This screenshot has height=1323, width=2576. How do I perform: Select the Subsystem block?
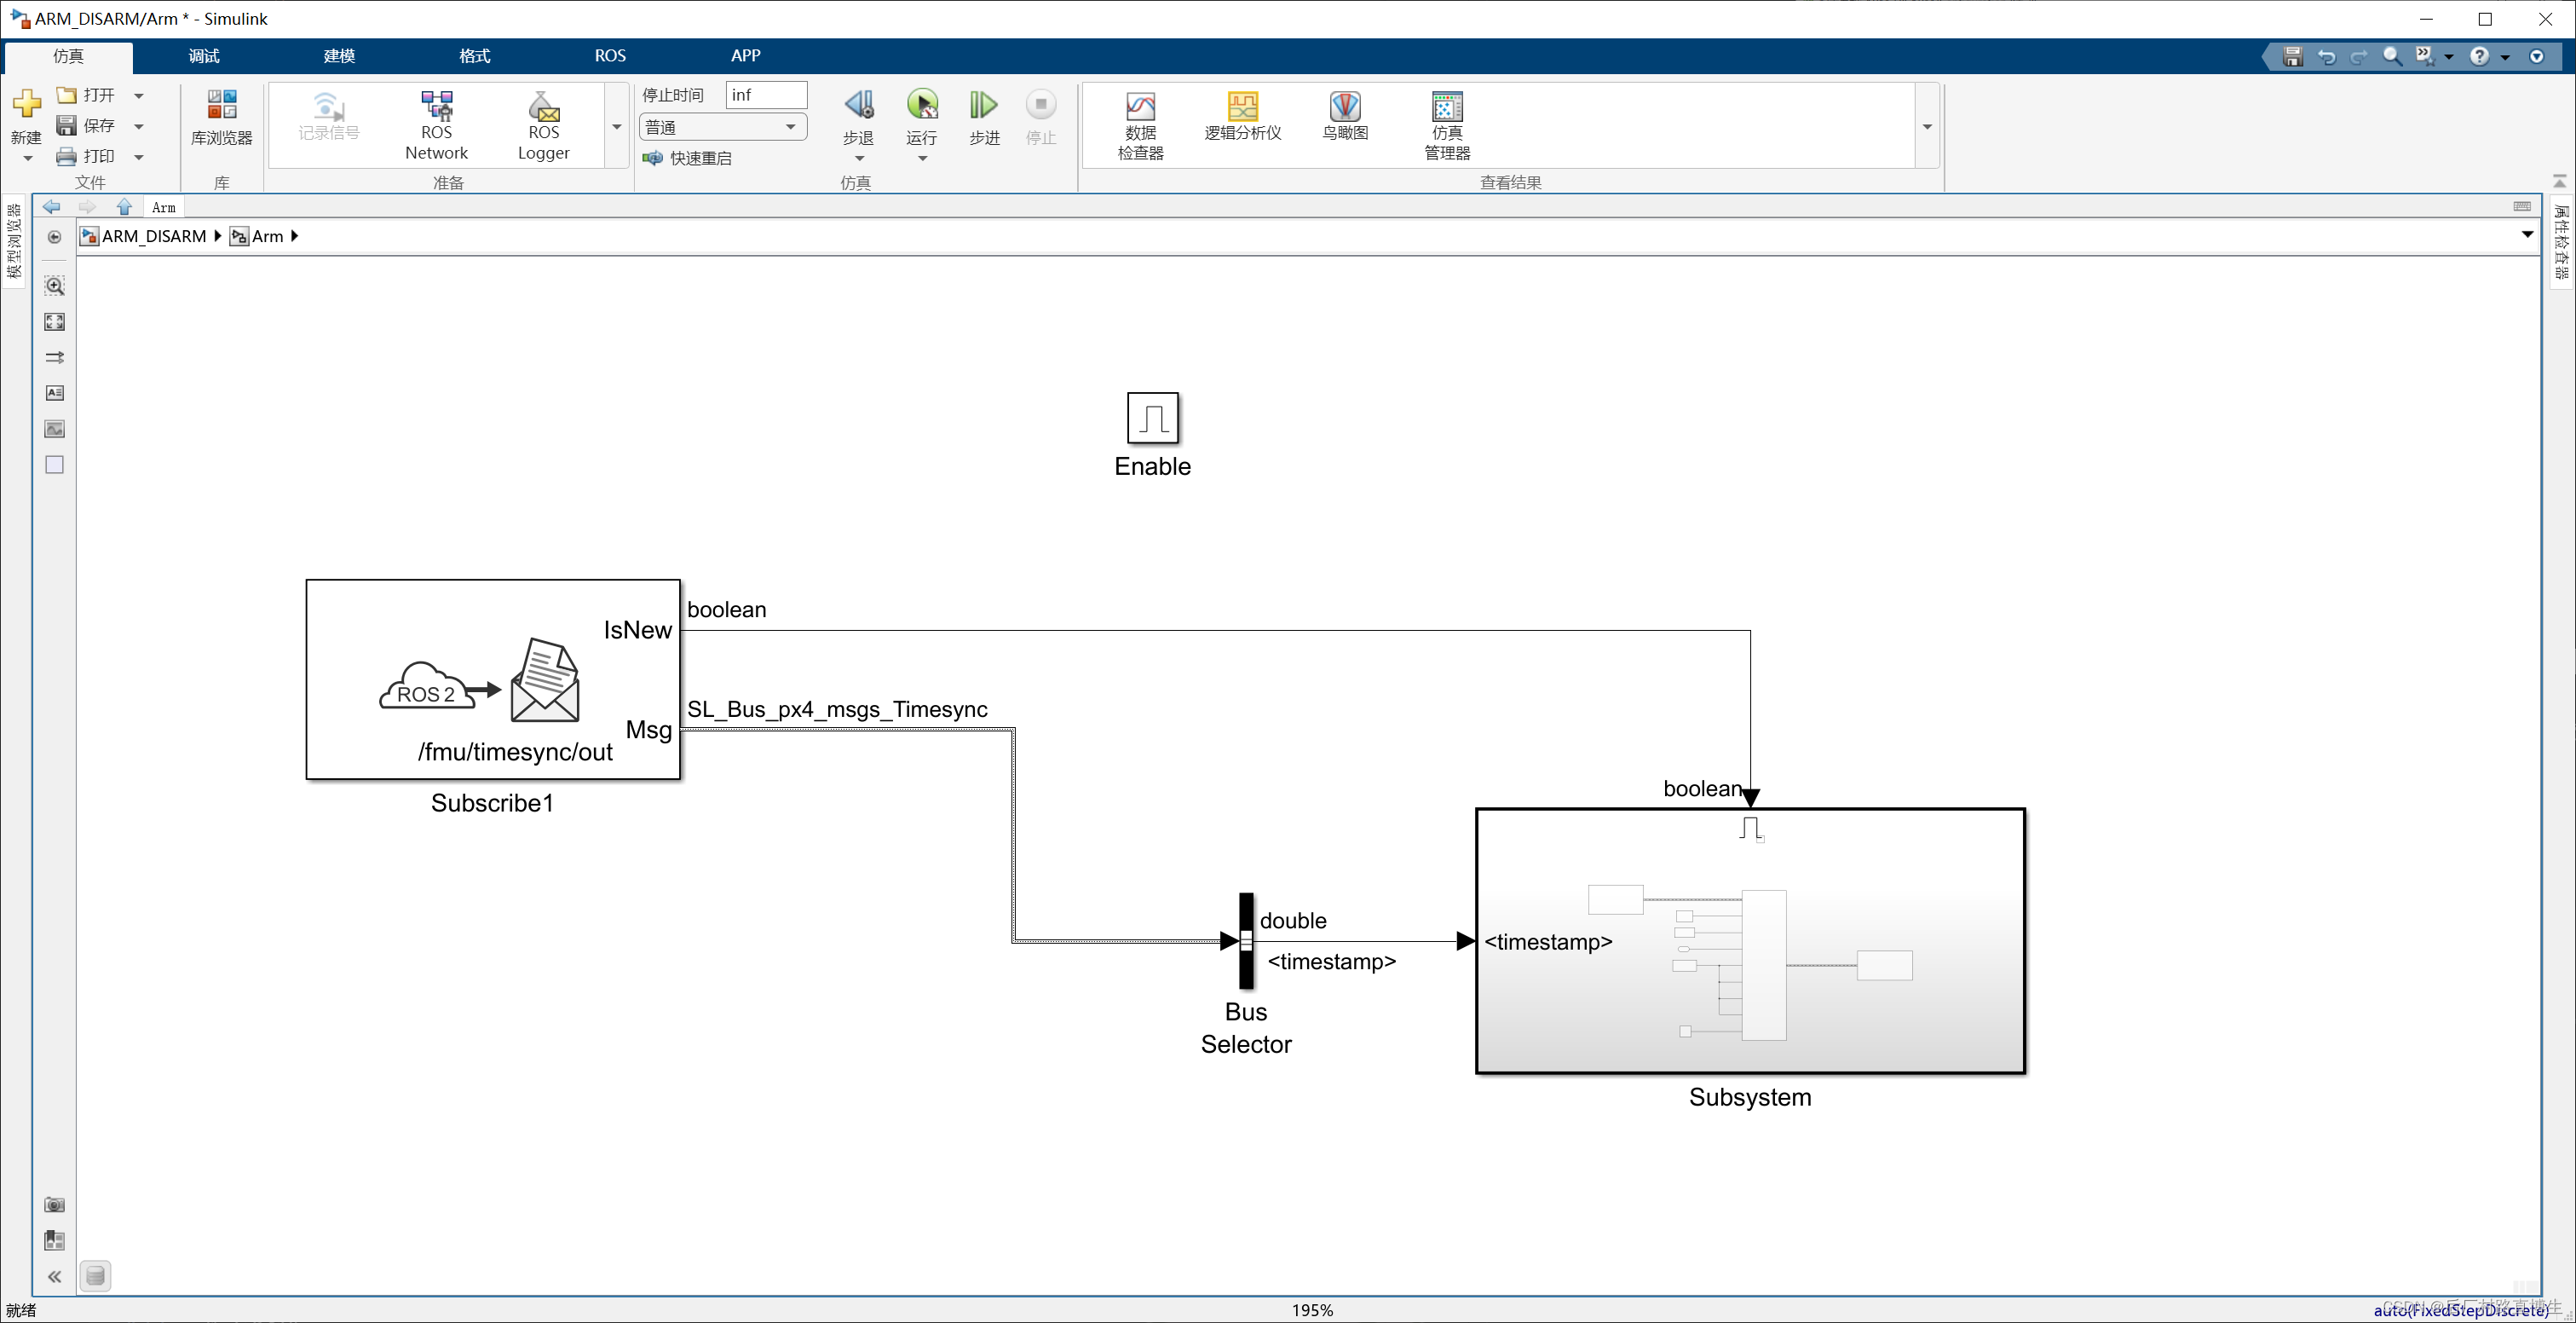pyautogui.click(x=1750, y=941)
